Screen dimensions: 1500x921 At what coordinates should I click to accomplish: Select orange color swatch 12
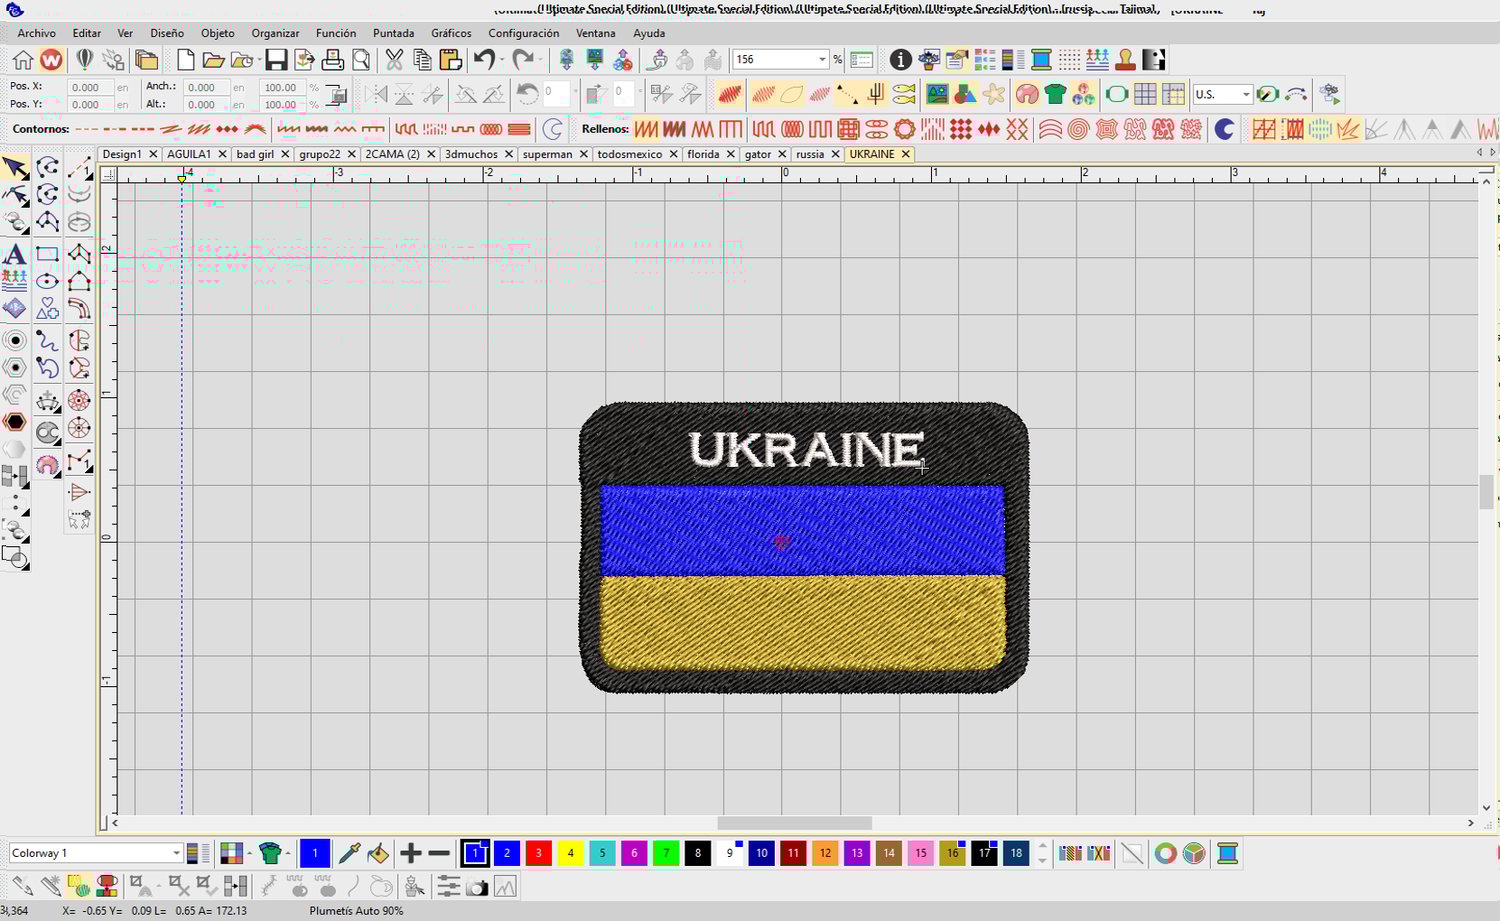(x=825, y=853)
